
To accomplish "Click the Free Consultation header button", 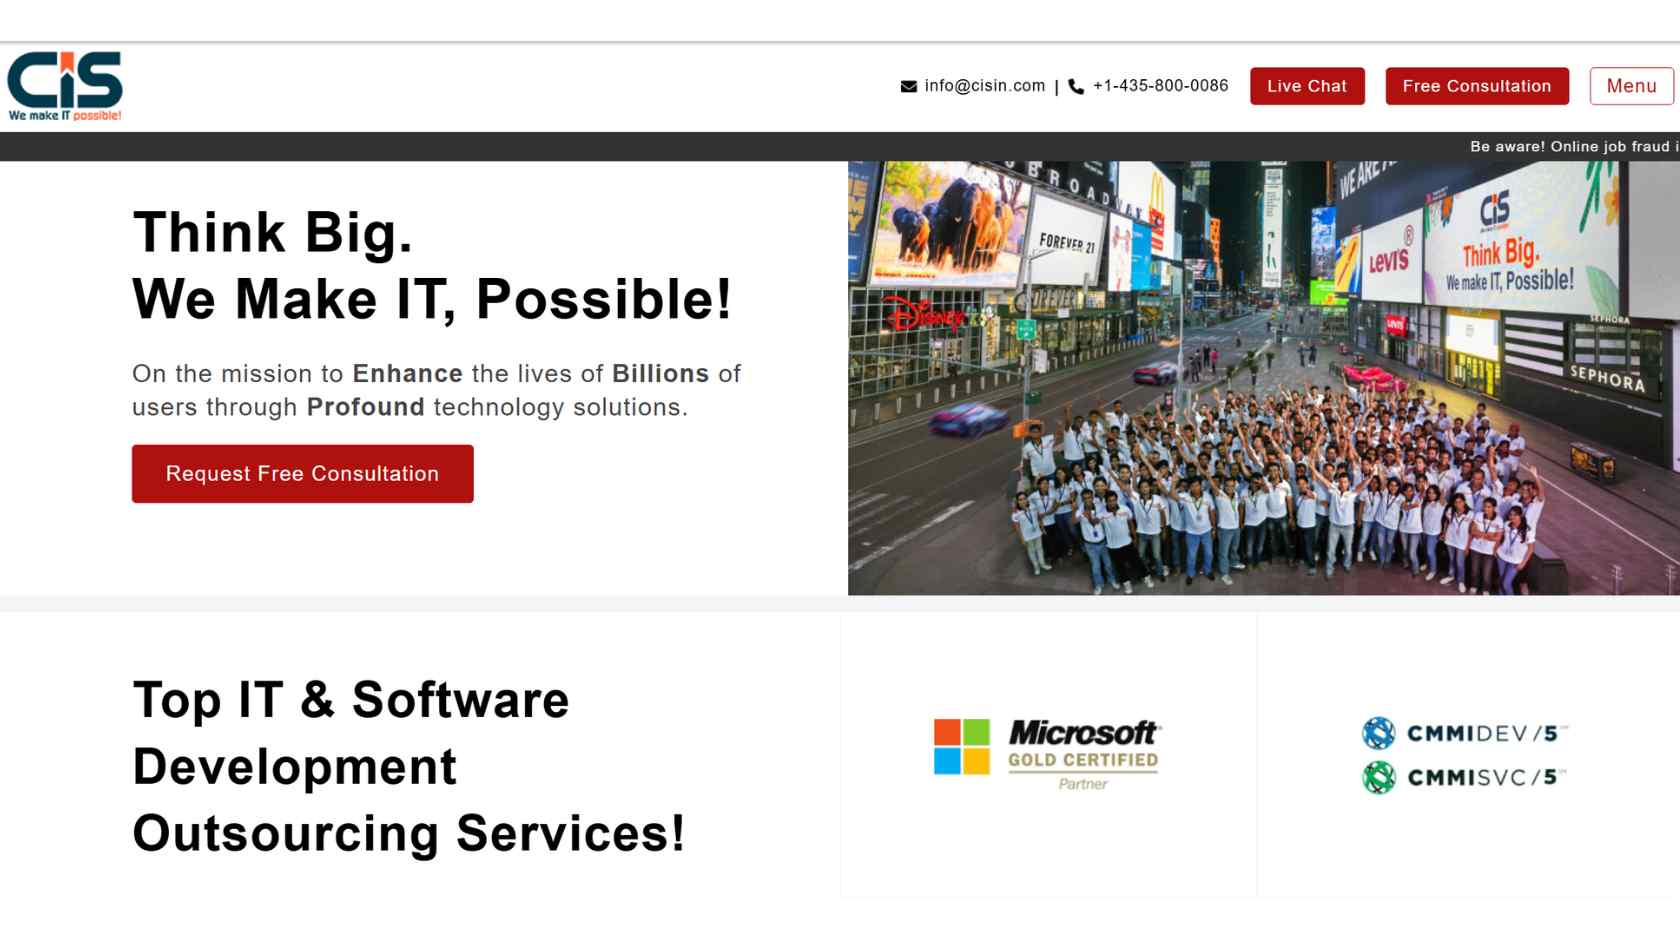I will pos(1477,86).
